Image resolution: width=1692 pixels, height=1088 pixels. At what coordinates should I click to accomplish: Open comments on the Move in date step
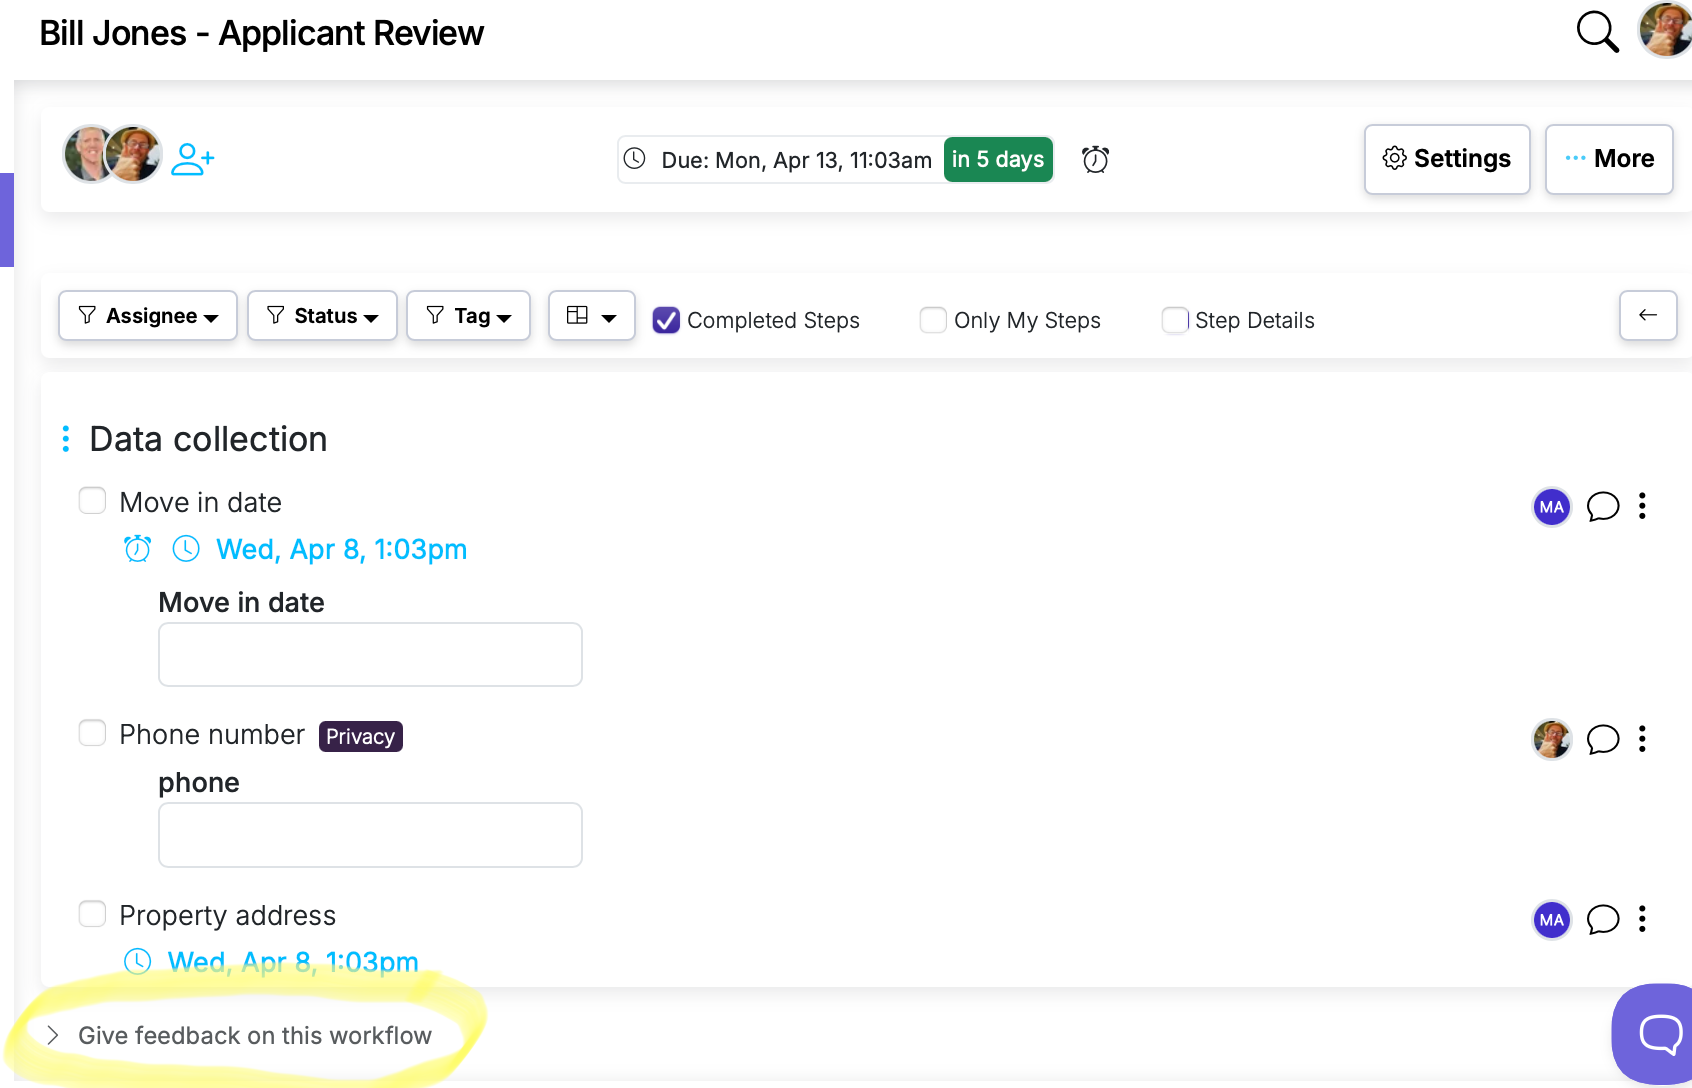pos(1603,507)
